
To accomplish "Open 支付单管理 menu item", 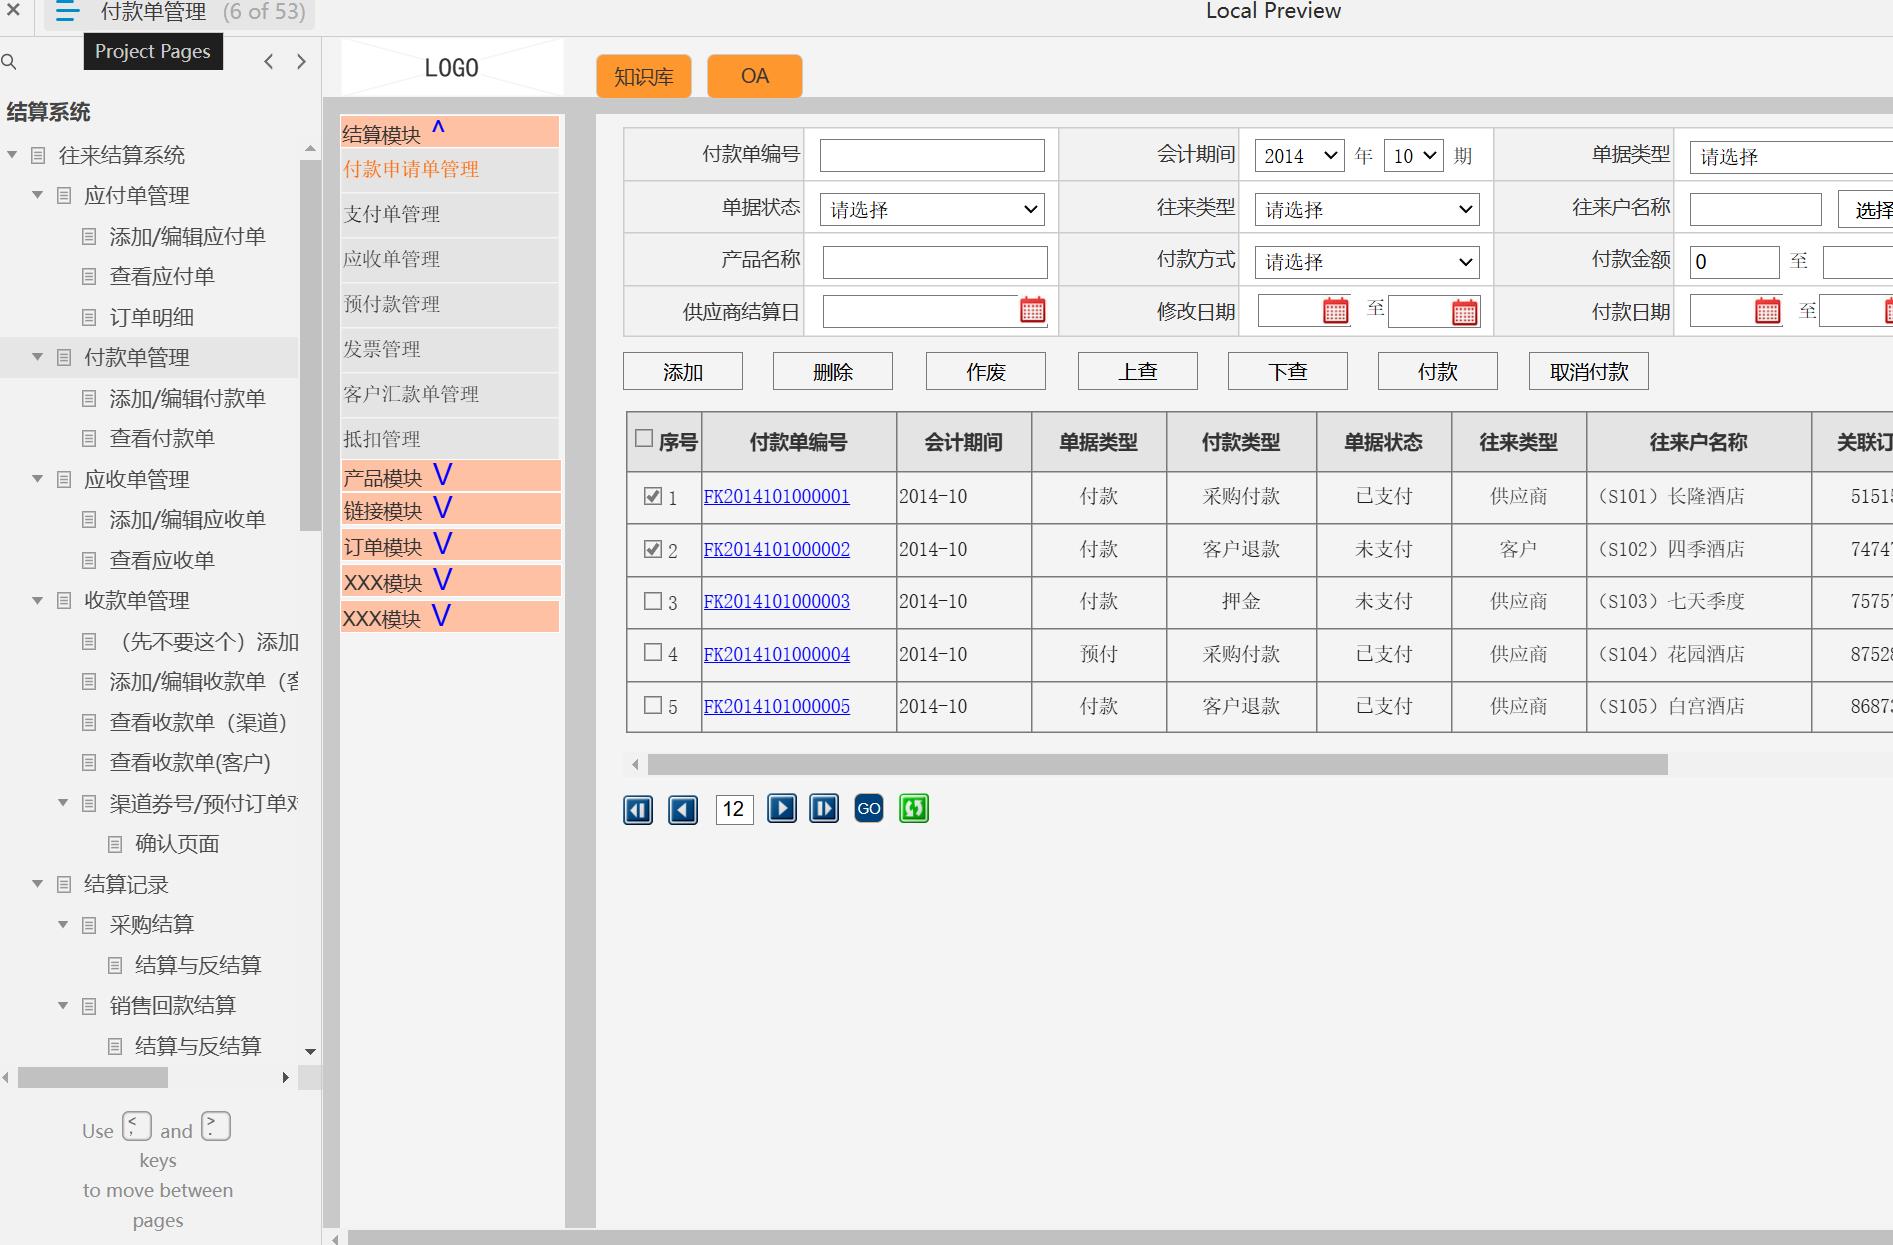I will [450, 214].
